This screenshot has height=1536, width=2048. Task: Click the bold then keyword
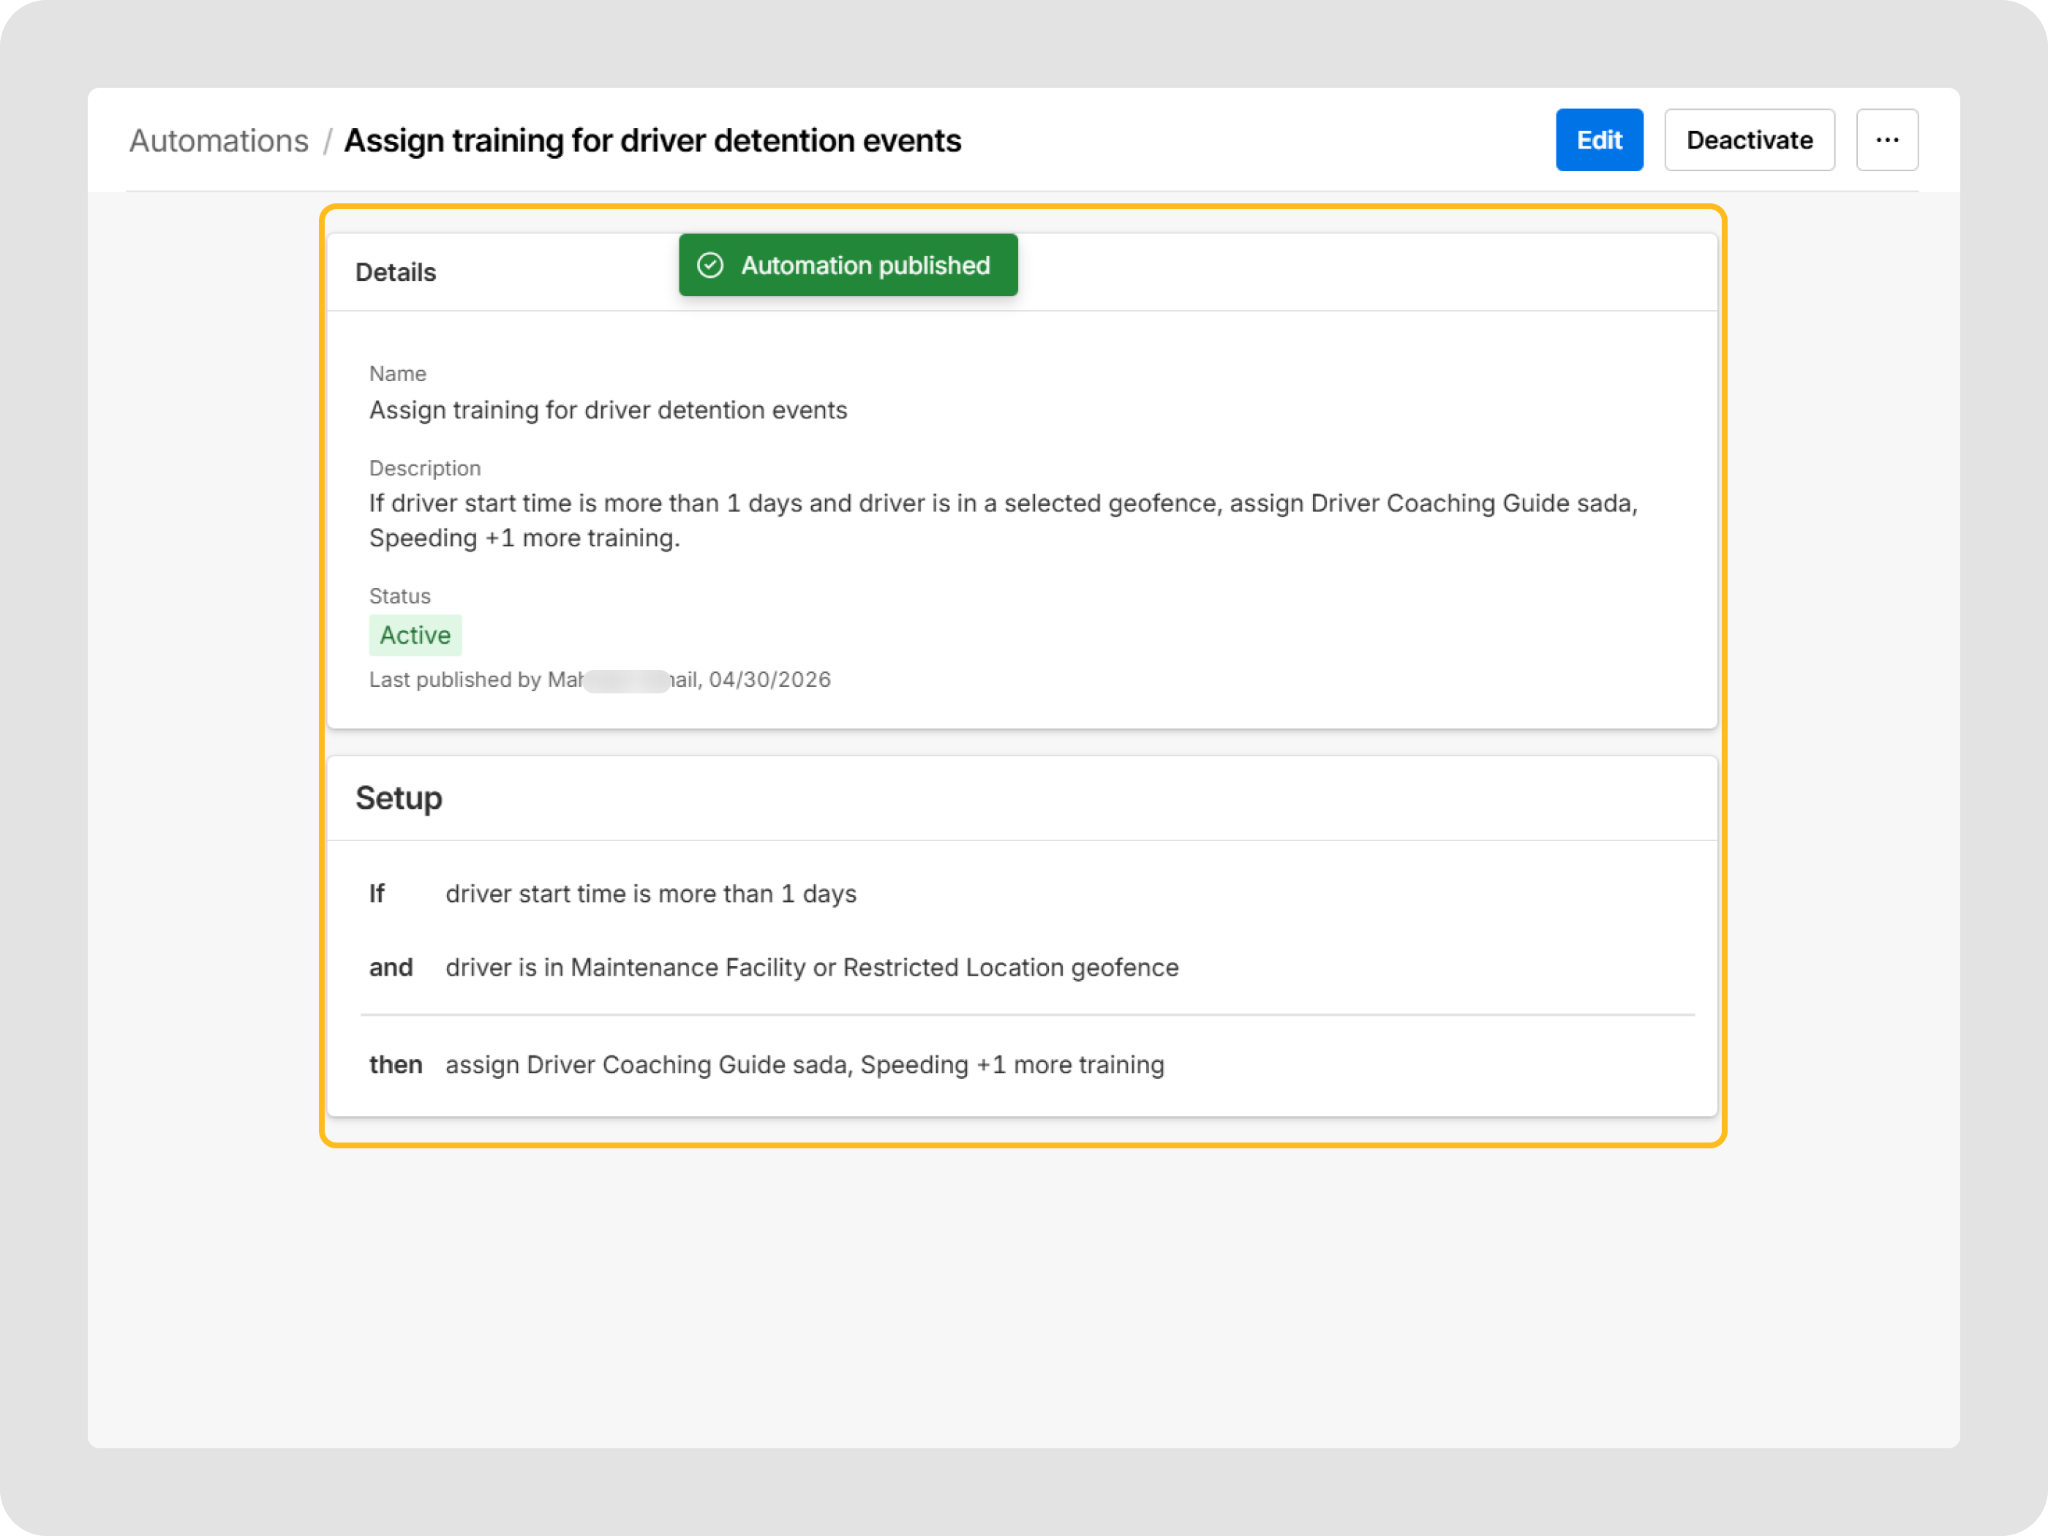point(395,1065)
